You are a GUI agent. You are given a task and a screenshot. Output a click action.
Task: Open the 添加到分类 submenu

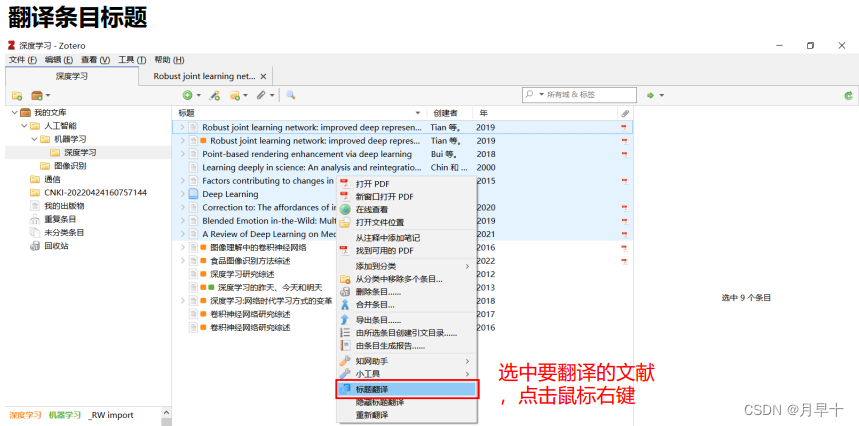tap(406, 266)
